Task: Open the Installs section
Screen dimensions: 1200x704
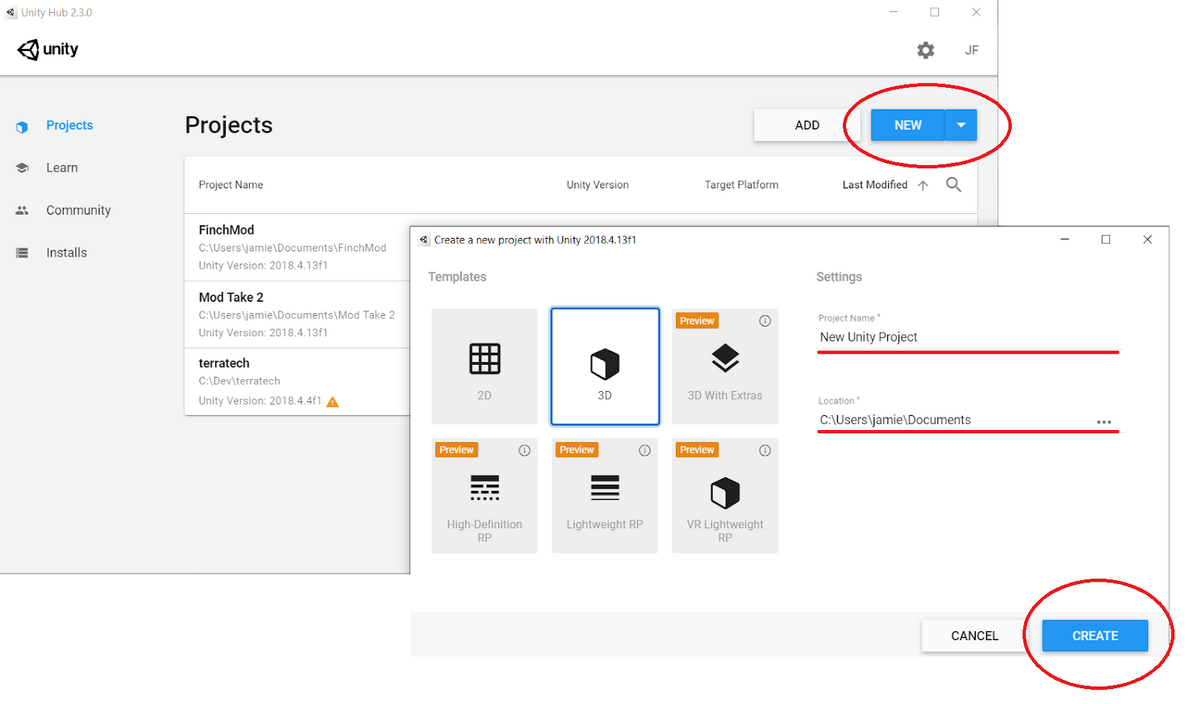Action: [66, 253]
